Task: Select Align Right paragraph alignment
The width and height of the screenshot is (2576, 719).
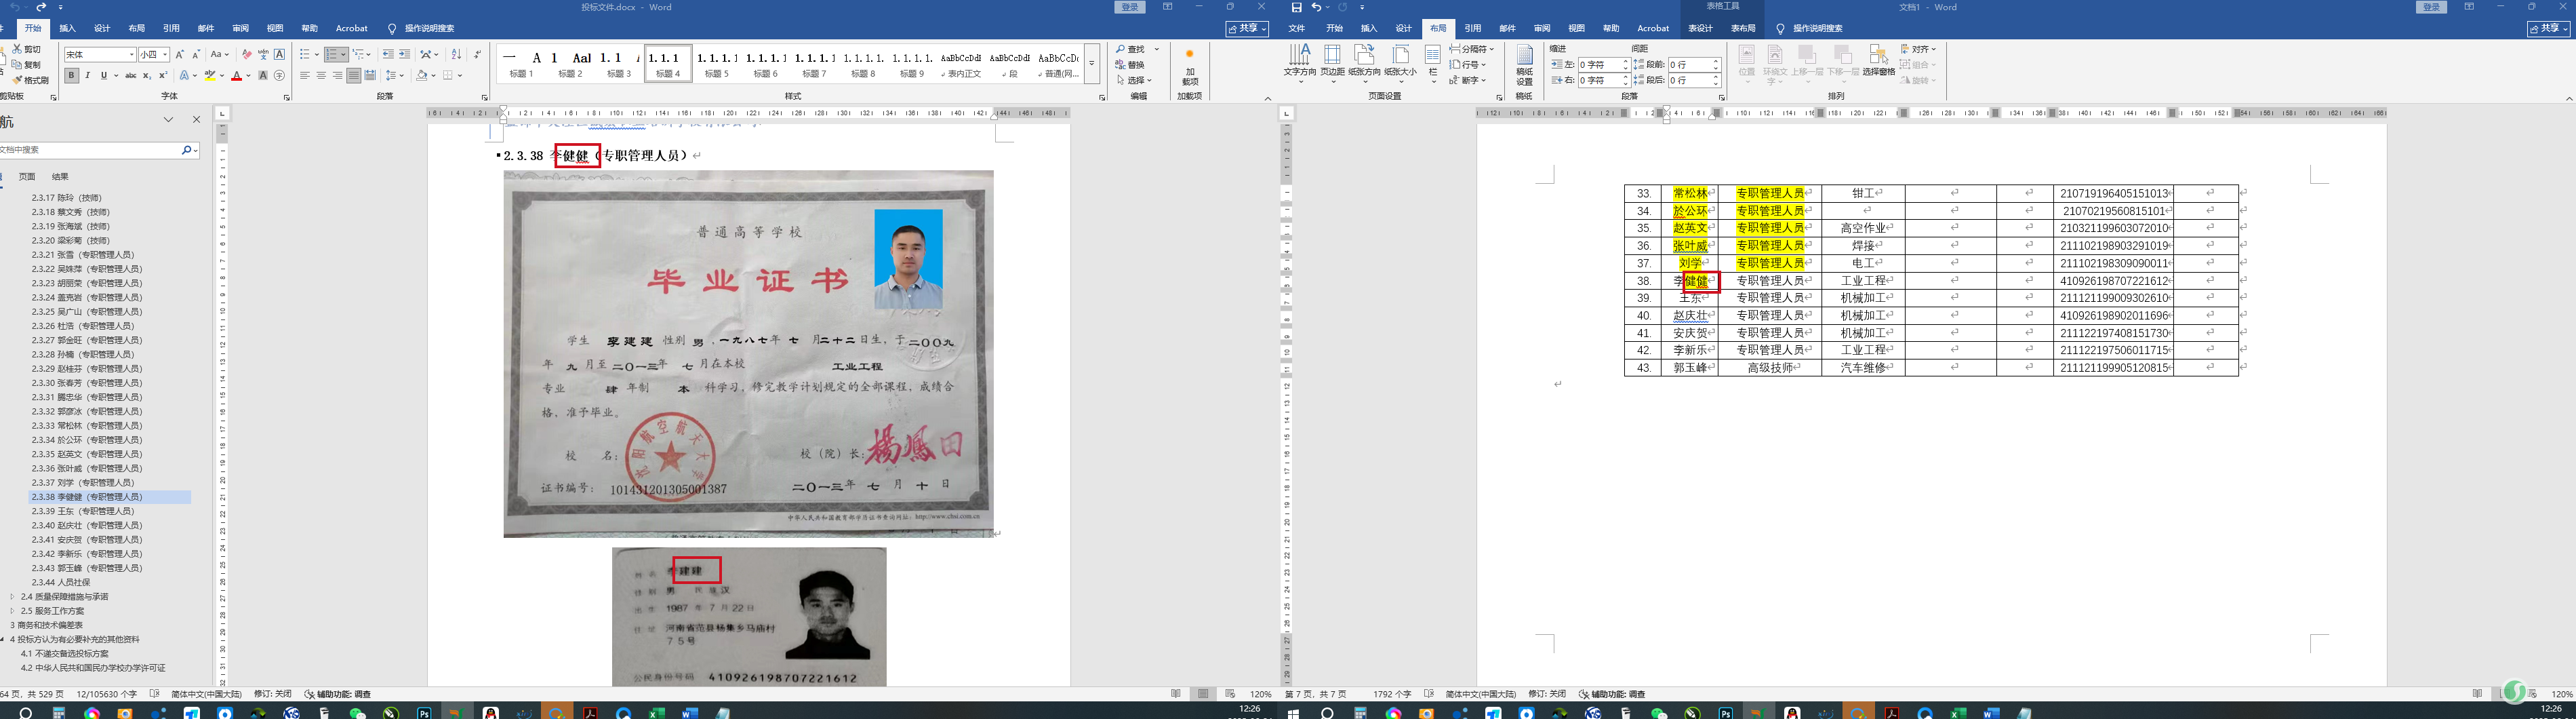Action: coord(337,76)
